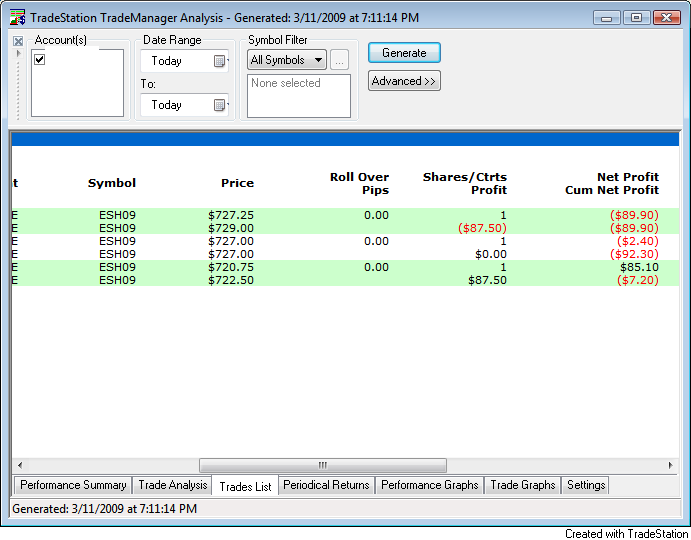Viewport: 691px width, 540px height.
Task: Click the horizontal scrollbar thumb
Action: [x=323, y=465]
